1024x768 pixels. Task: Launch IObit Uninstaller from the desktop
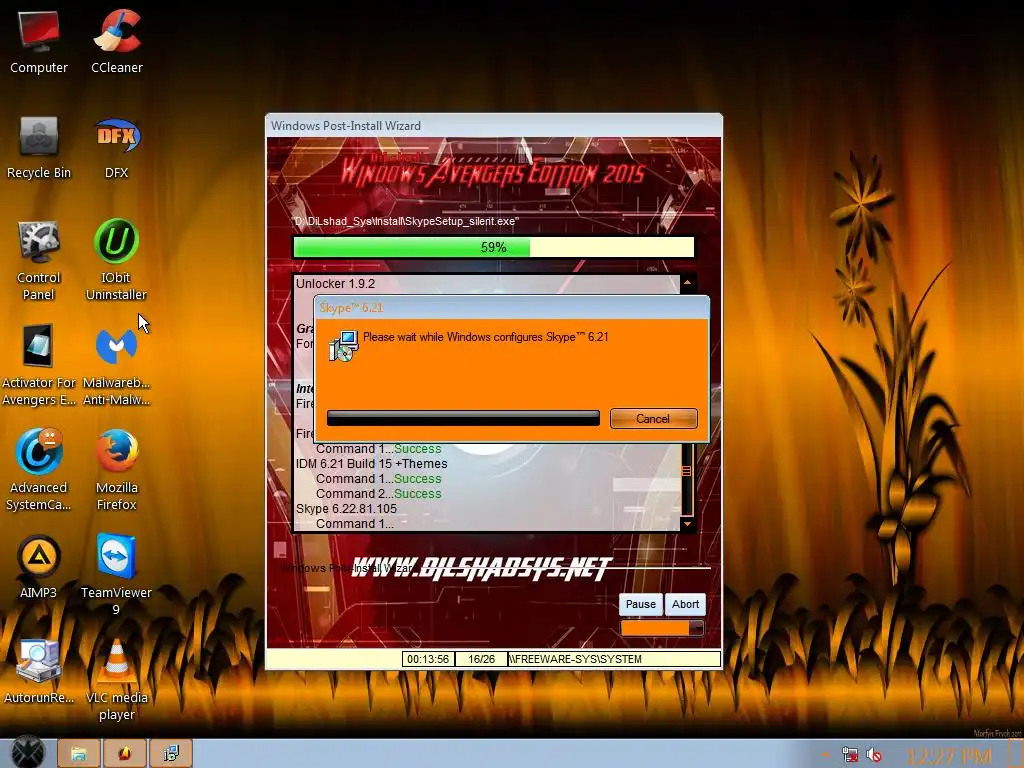point(116,261)
